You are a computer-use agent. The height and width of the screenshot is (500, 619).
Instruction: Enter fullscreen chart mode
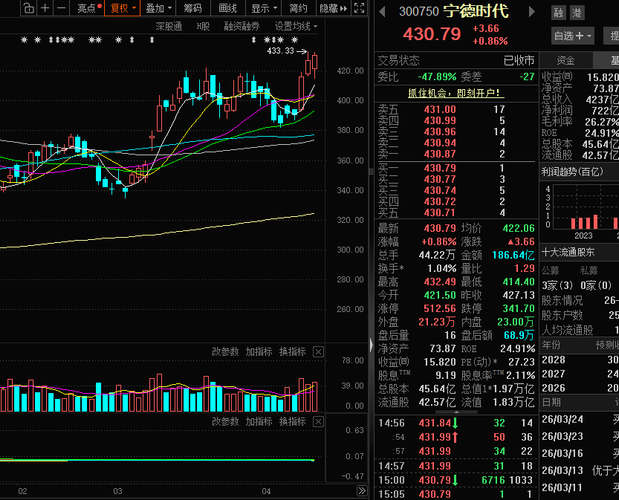(x=359, y=8)
